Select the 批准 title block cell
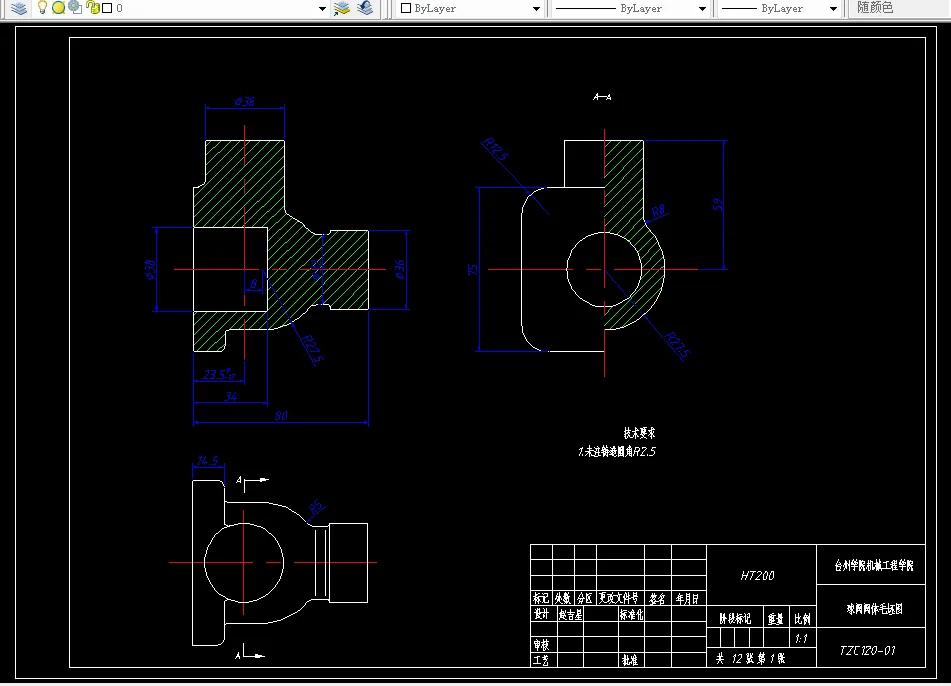Screen dimensions: 951x686 [x=630, y=660]
